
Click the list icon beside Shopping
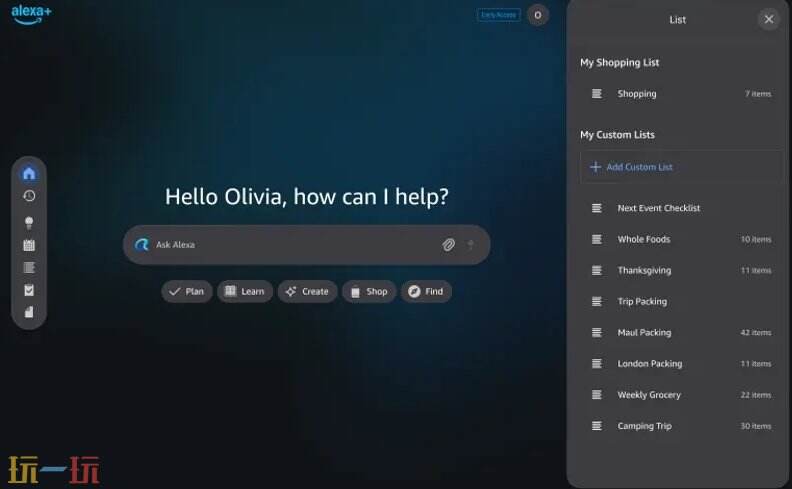tap(597, 93)
